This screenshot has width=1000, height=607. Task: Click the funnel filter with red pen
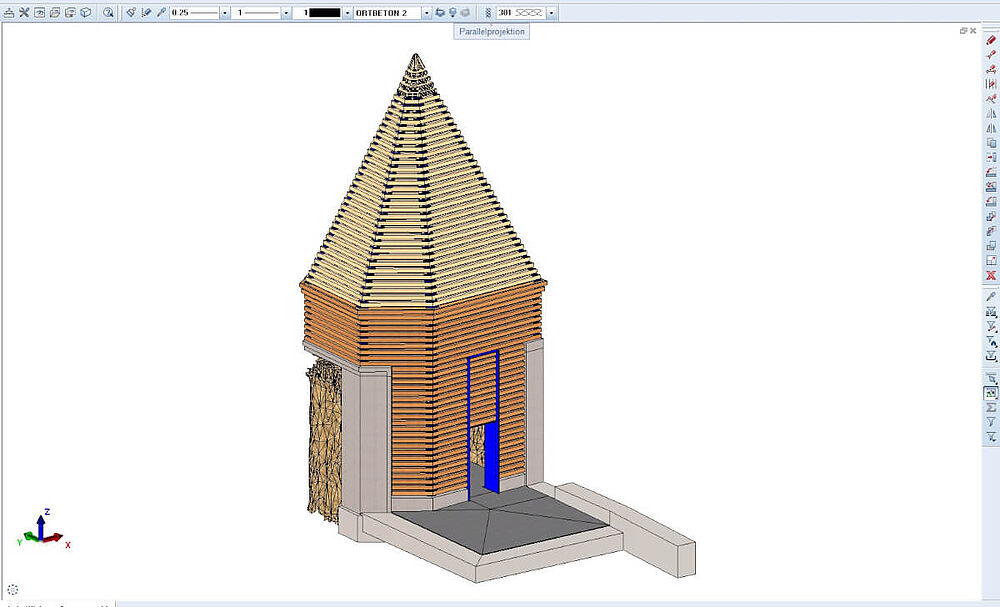pos(990,326)
